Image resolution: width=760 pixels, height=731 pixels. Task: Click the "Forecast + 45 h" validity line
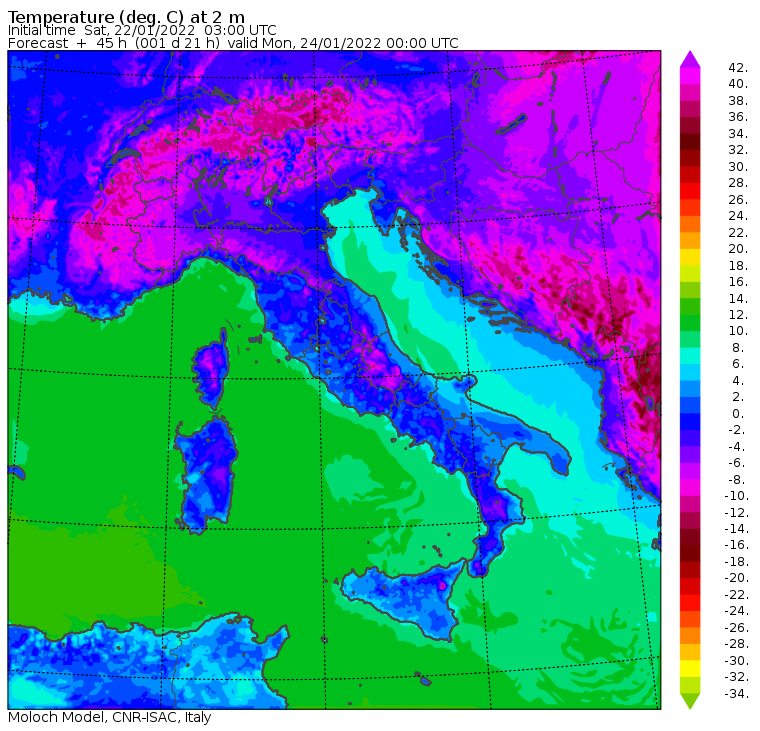[233, 43]
